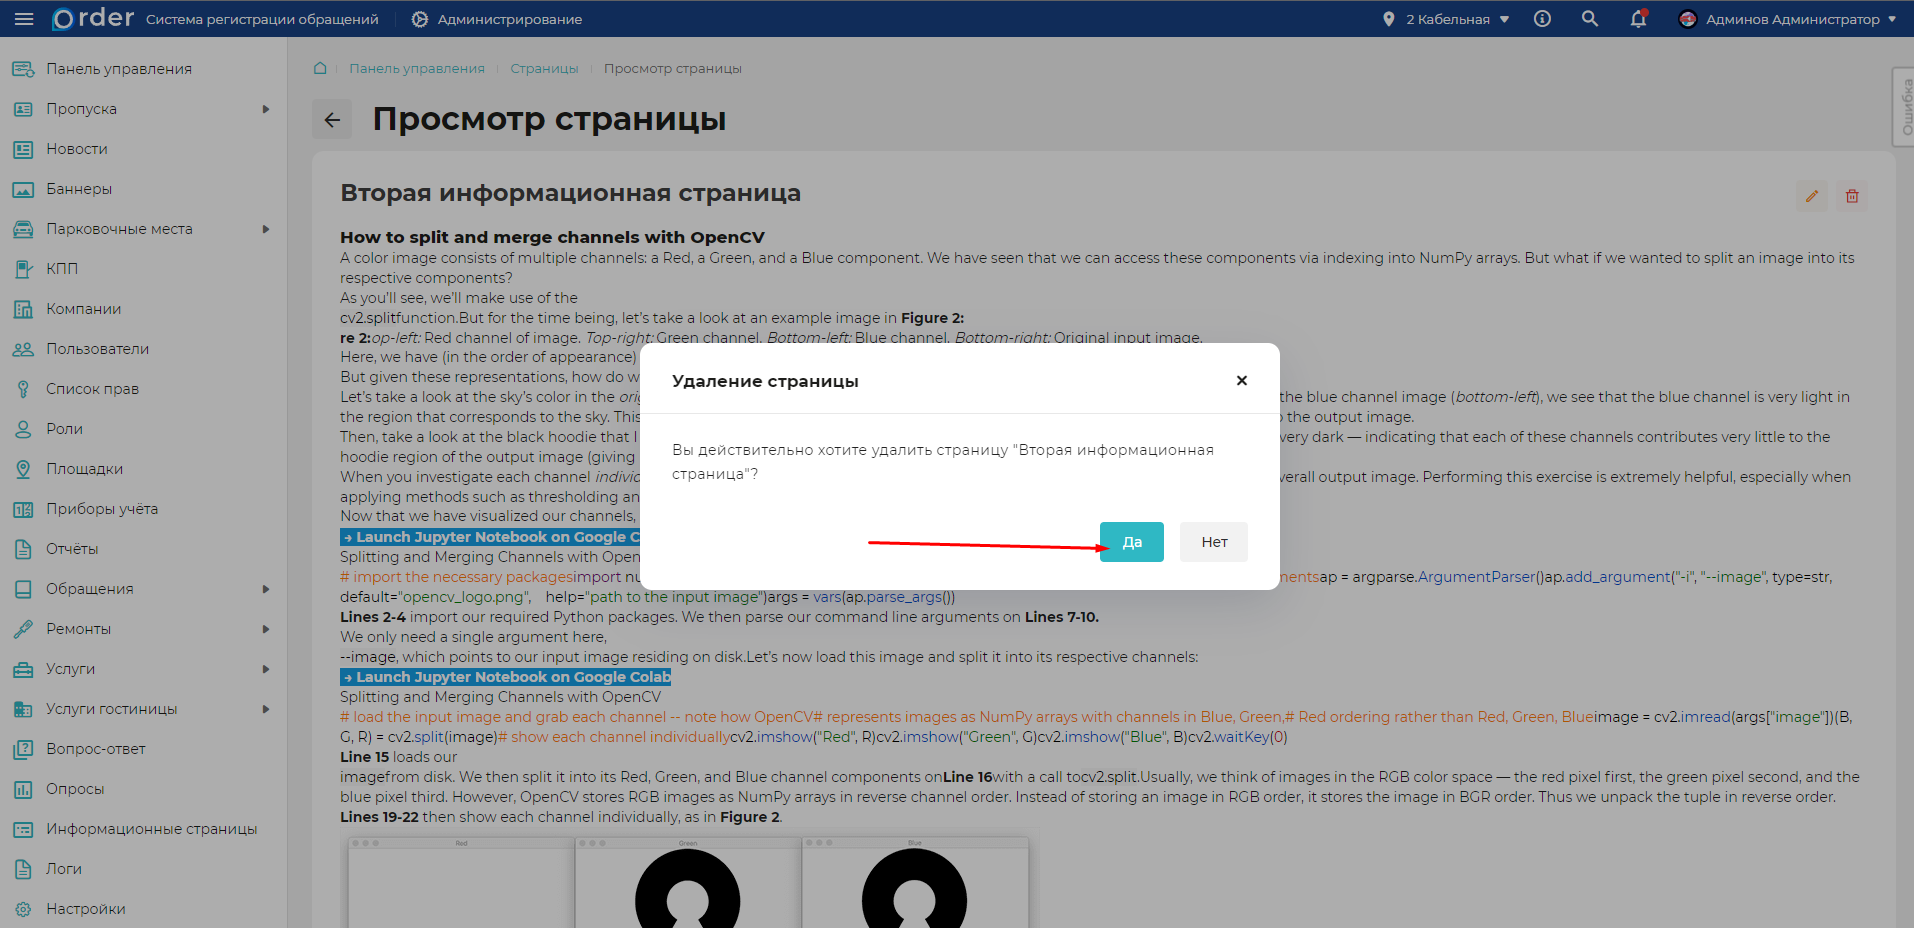Open Логи from the sidebar menu
Image resolution: width=1914 pixels, height=928 pixels.
point(63,868)
